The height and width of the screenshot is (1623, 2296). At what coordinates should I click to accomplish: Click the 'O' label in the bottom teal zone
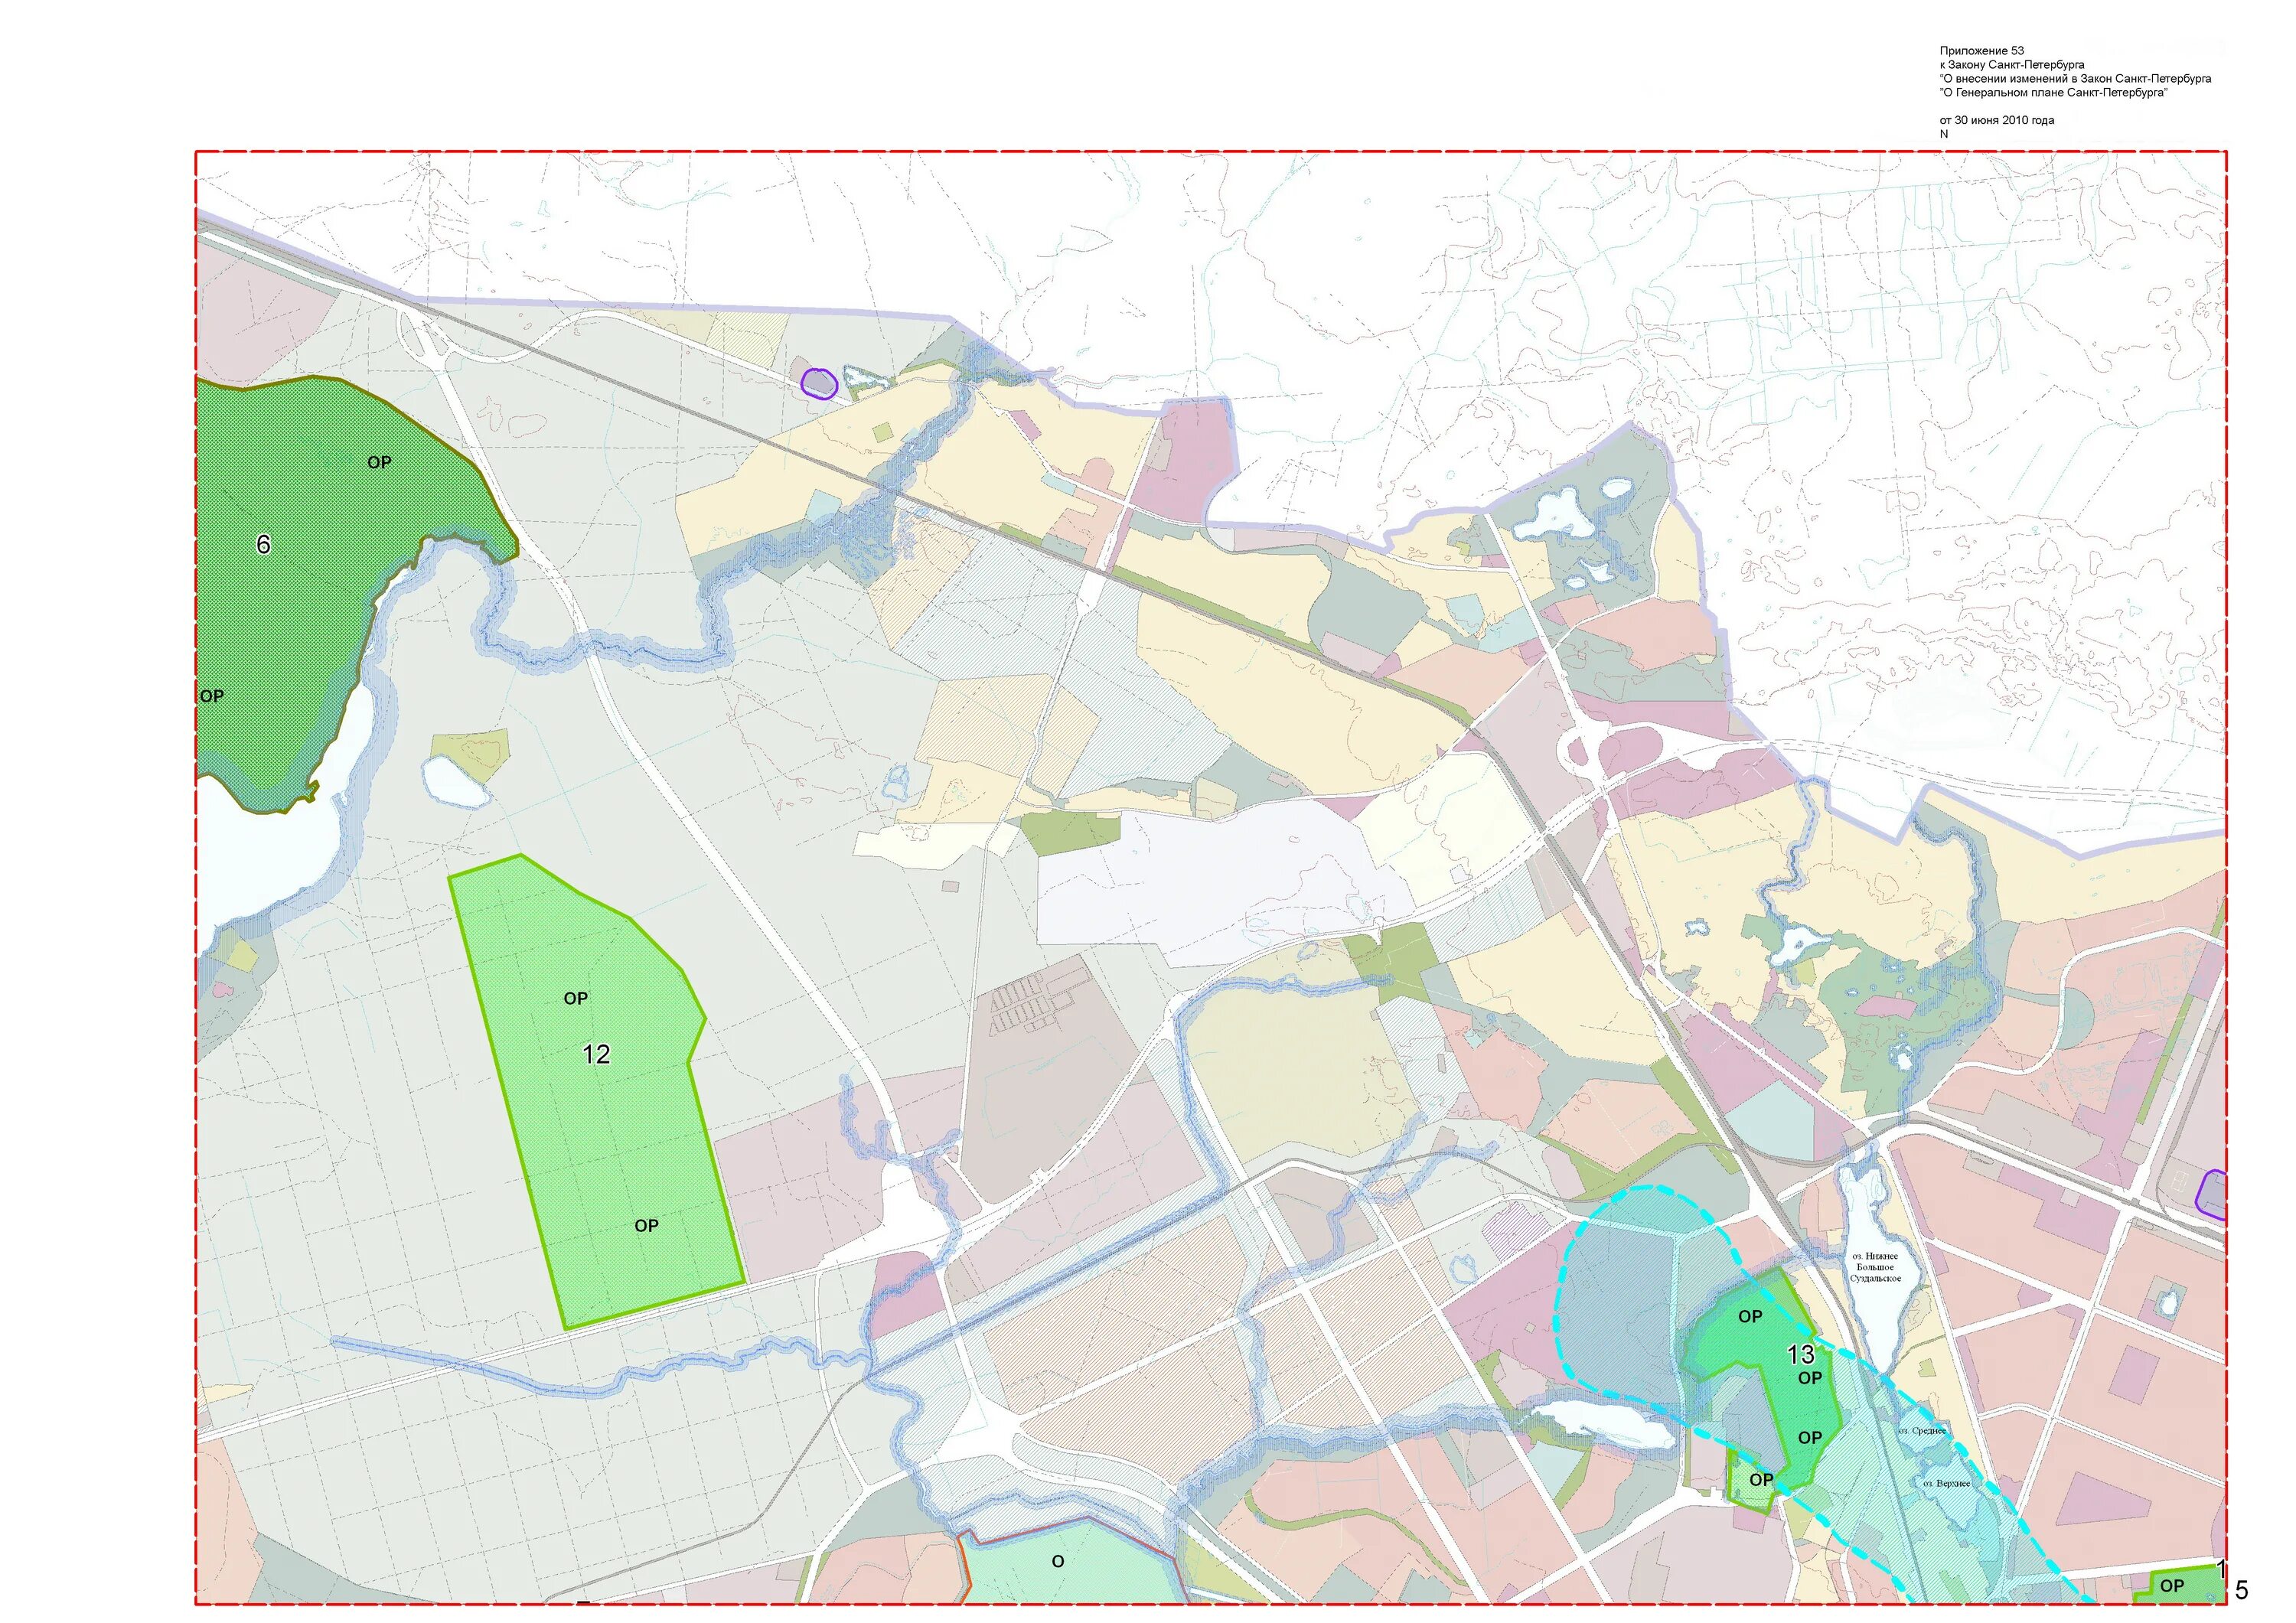click(1057, 1561)
